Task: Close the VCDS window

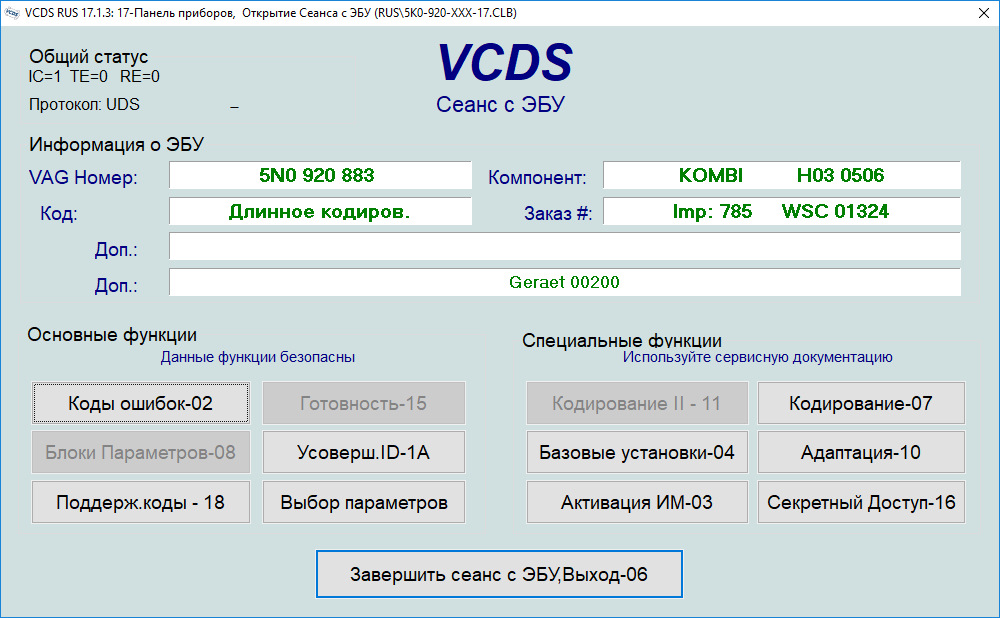Action: click(x=983, y=13)
